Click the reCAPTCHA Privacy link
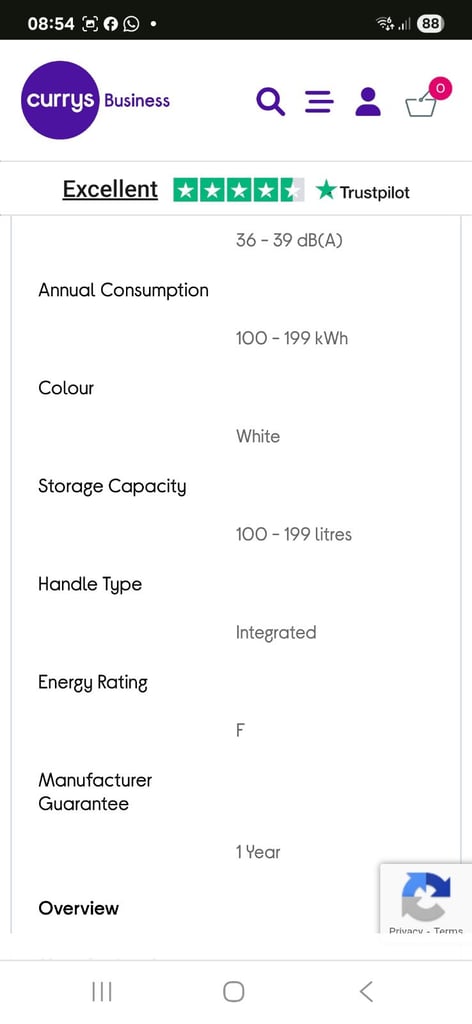The width and height of the screenshot is (472, 1024). coord(405,930)
